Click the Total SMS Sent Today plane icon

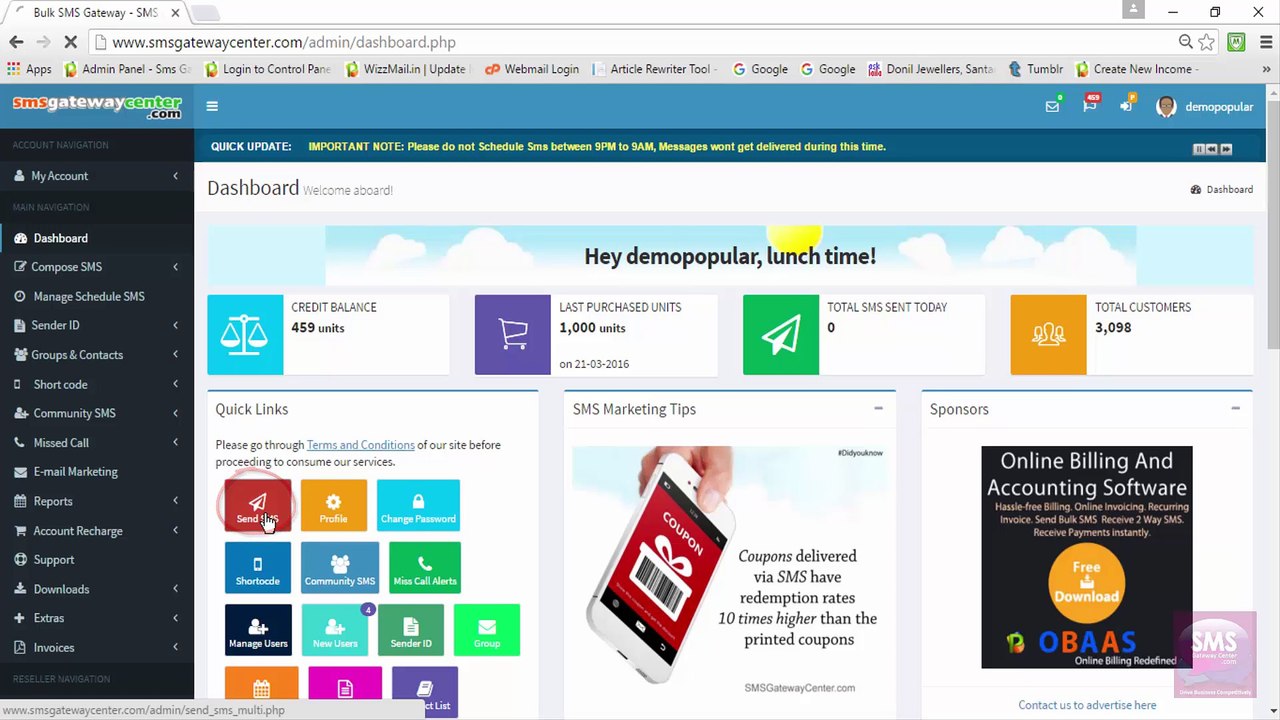pos(781,335)
